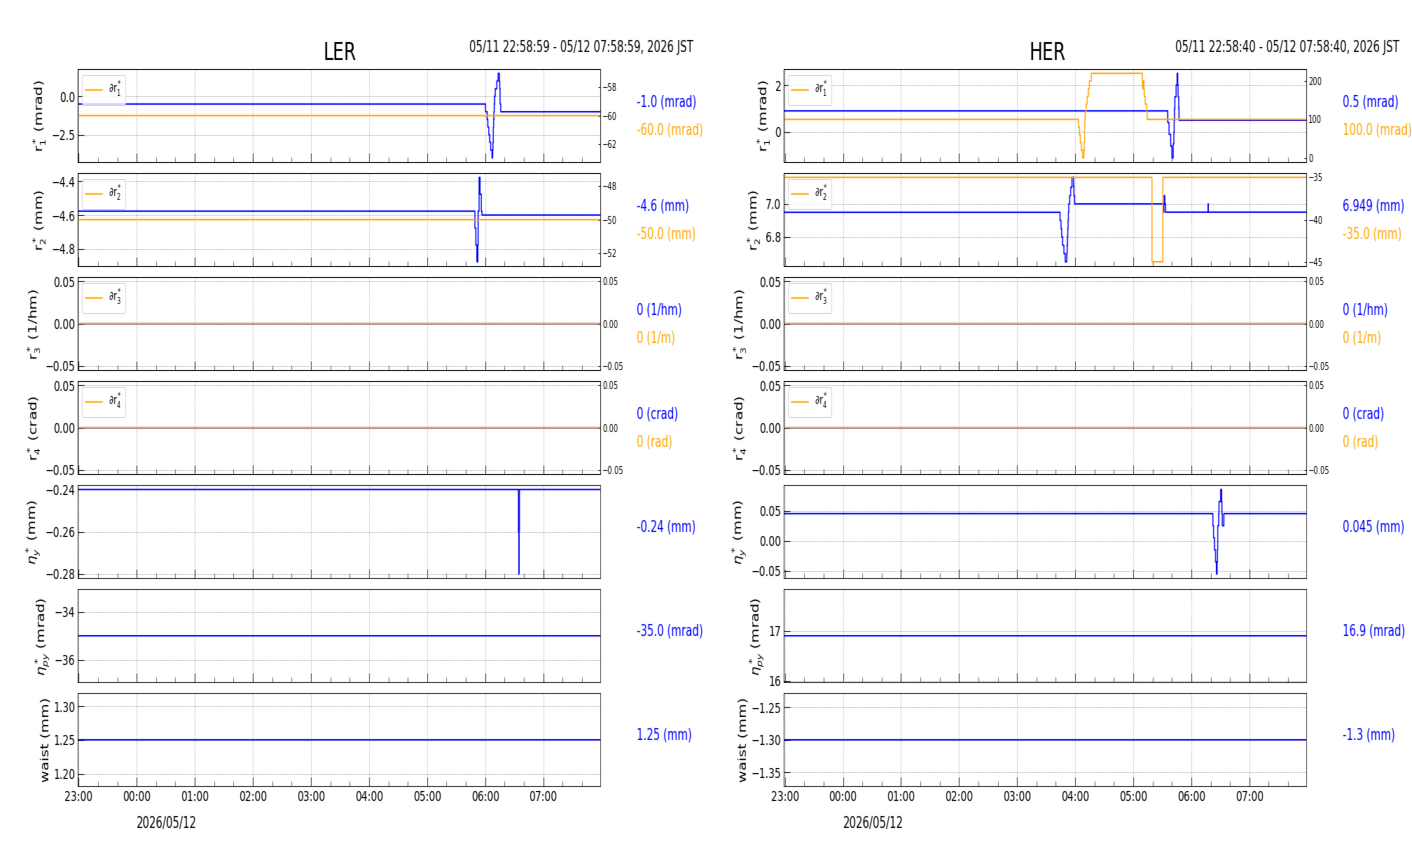Select the LER time range ending 07:58:59
This screenshot has width=1412, height=864.
[x=581, y=47]
